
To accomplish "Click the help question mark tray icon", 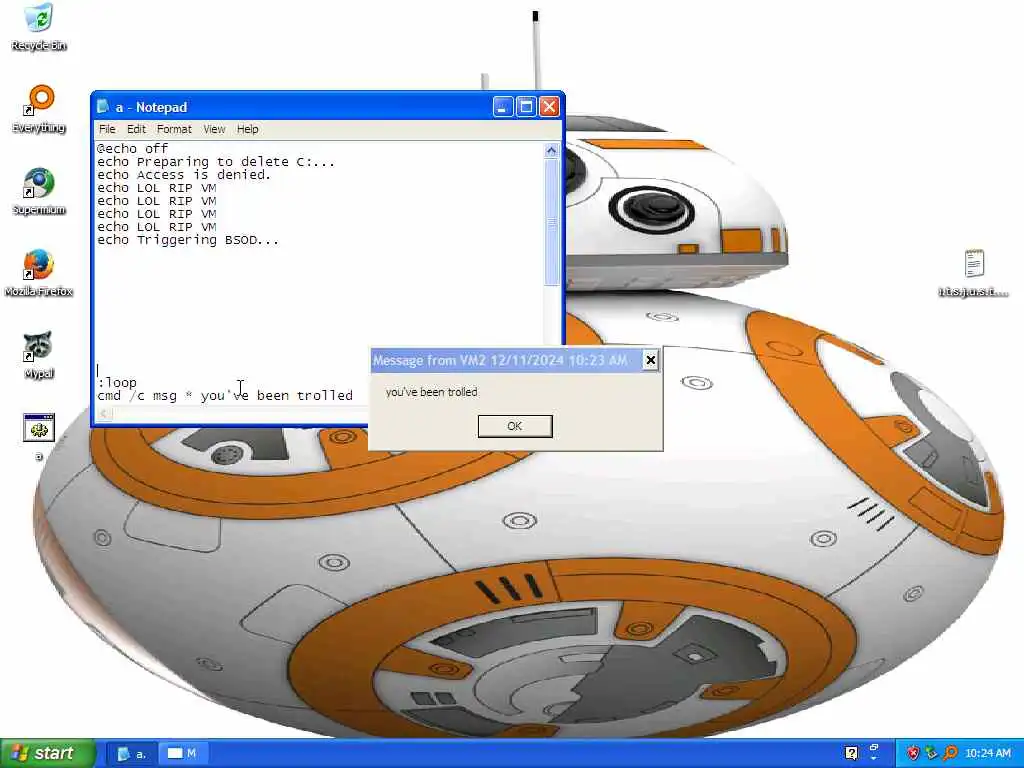I will click(x=852, y=753).
